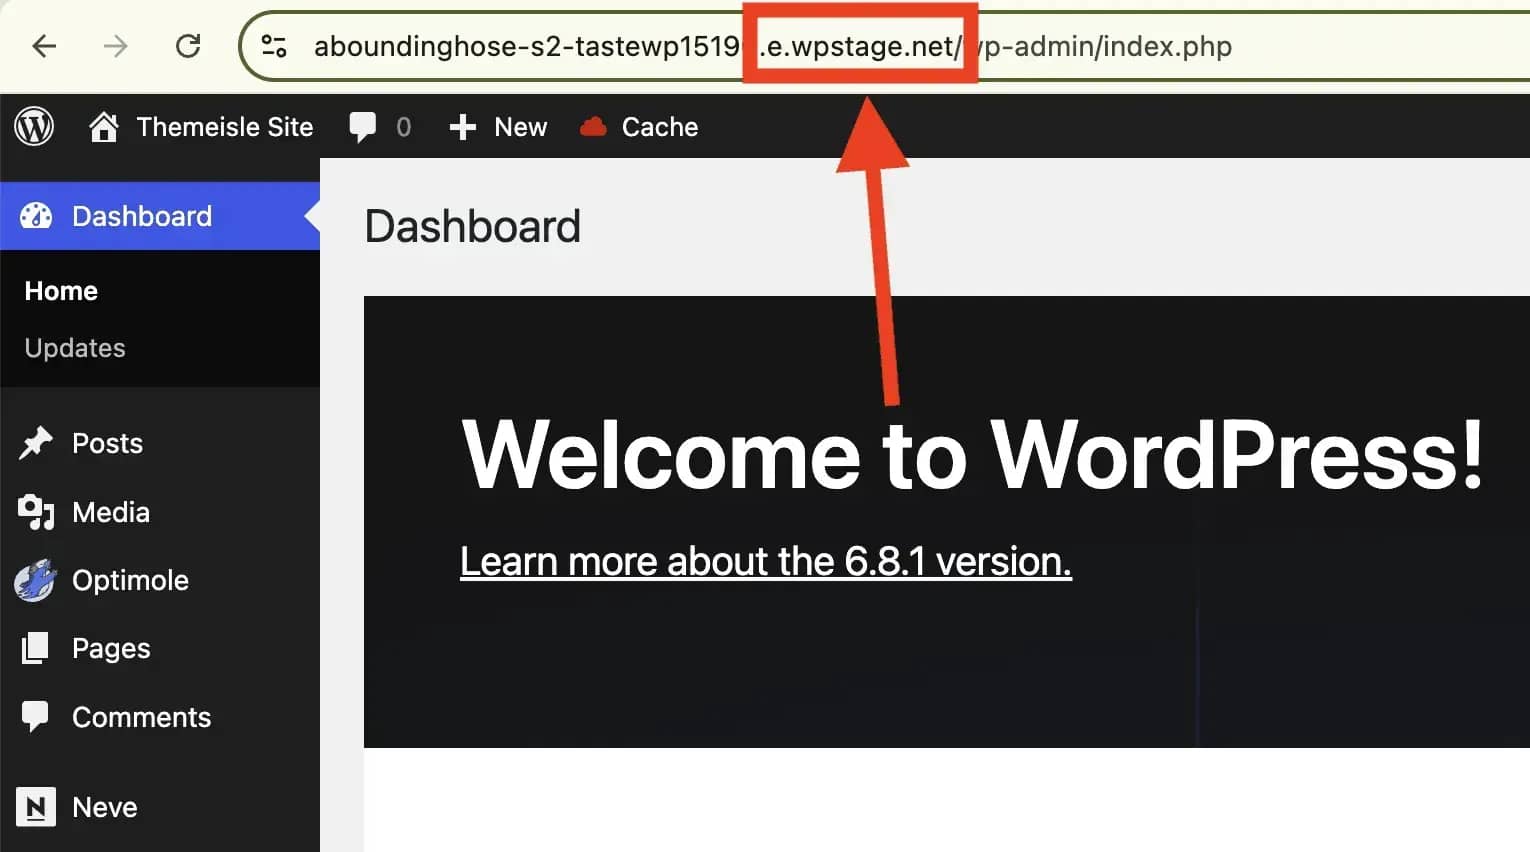The image size is (1530, 852).
Task: Click the Optimole bird icon
Action: 35,580
